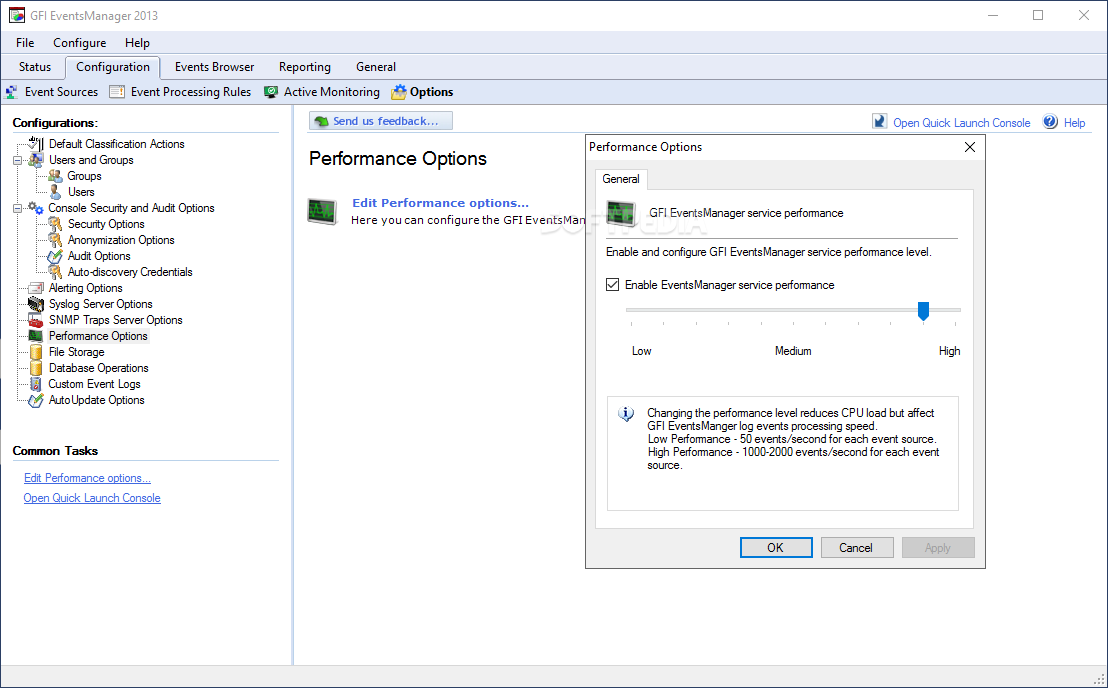Click the Alerting Options icon

click(35, 288)
